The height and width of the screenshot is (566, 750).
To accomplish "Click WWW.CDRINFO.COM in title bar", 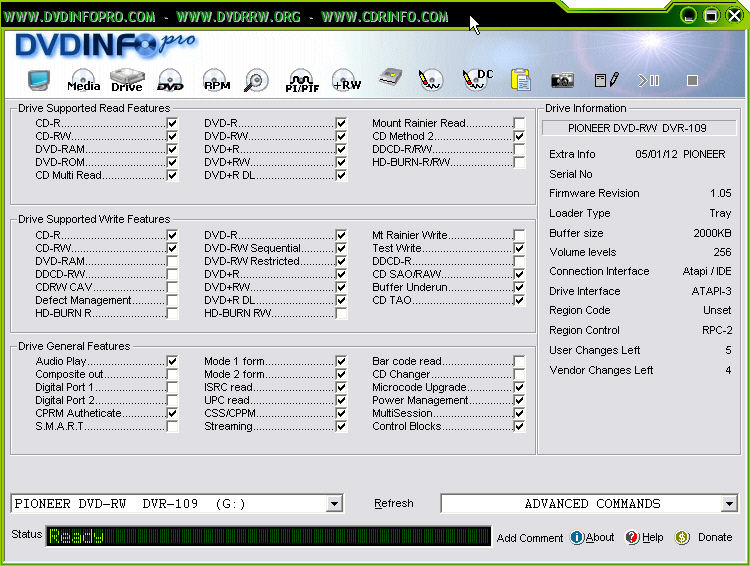I will click(385, 17).
